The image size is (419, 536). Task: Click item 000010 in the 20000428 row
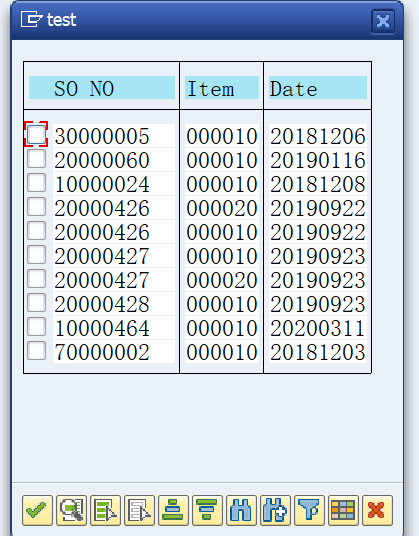[x=222, y=304]
